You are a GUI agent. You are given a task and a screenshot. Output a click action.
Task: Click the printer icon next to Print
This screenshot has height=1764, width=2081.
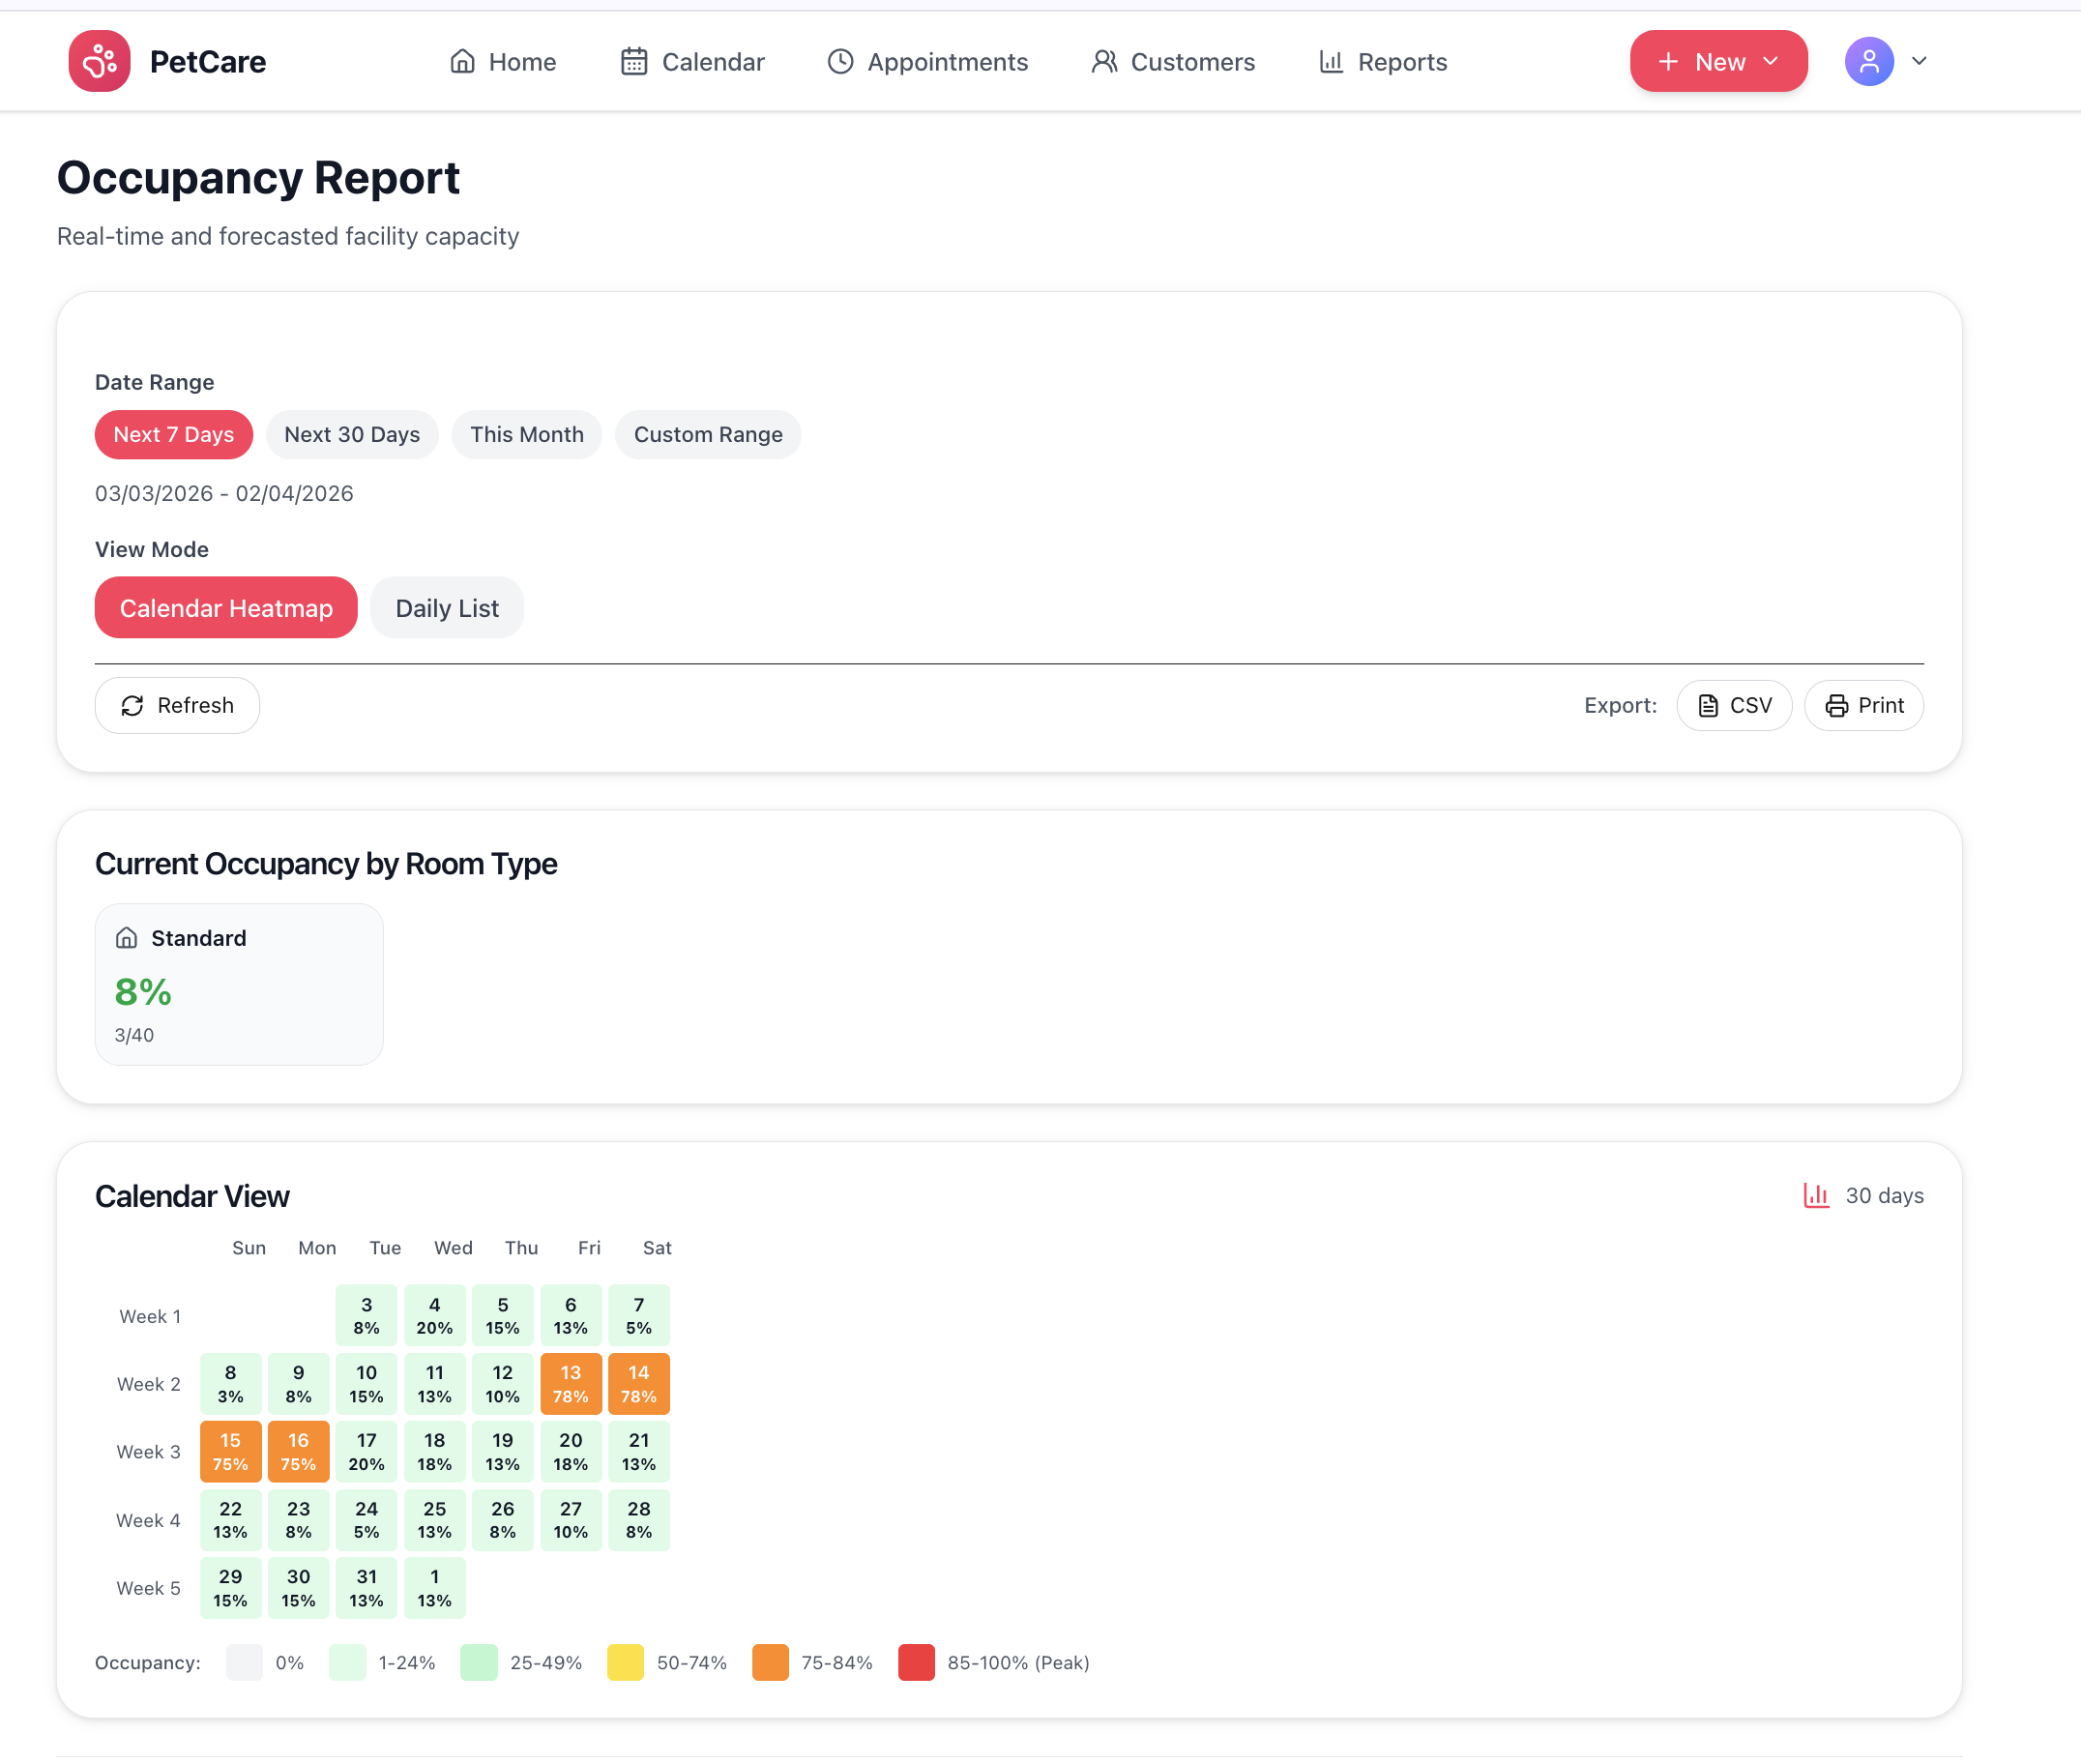1838,705
